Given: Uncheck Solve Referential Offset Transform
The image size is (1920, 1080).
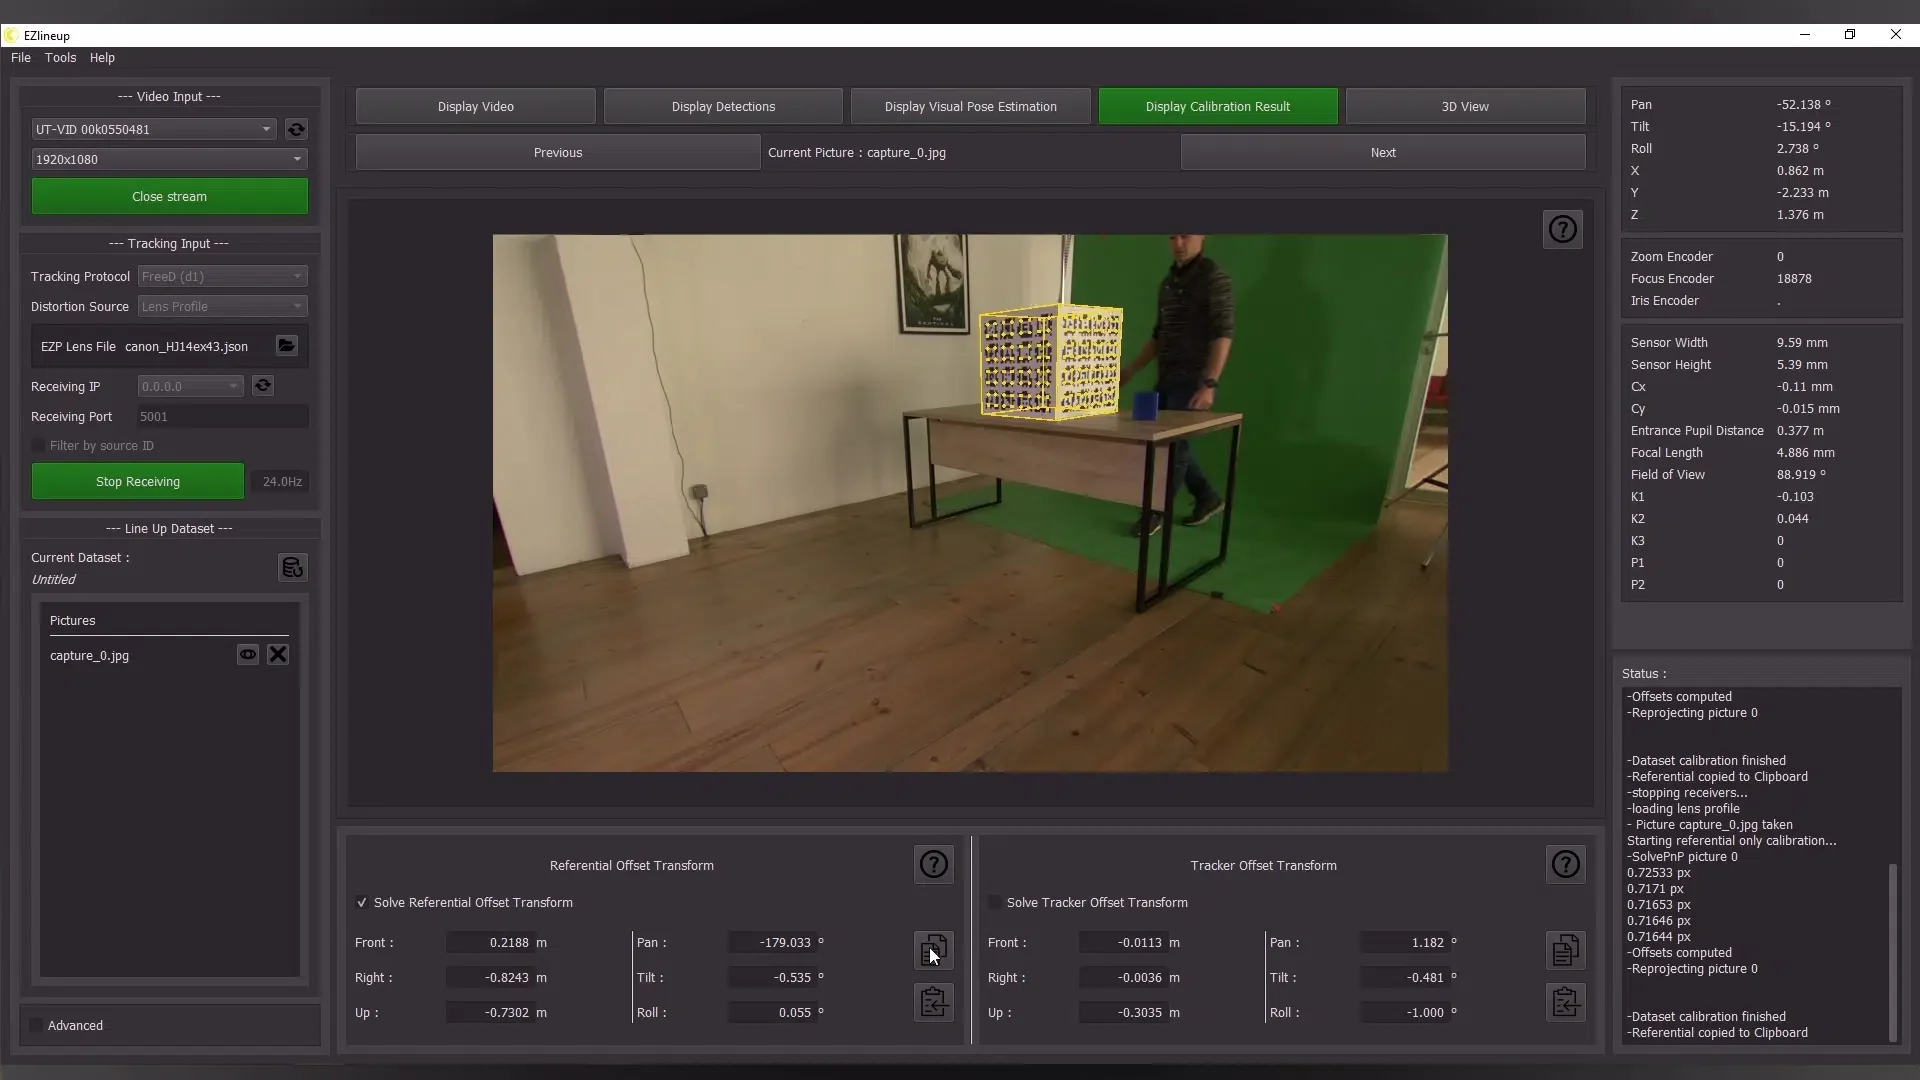Looking at the screenshot, I should (x=362, y=903).
